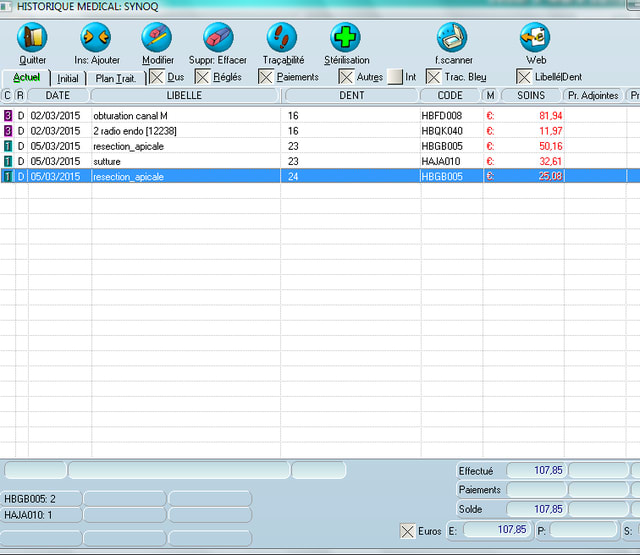This screenshot has height=555, width=640.
Task: Click the Quitter door icon
Action: click(x=32, y=38)
